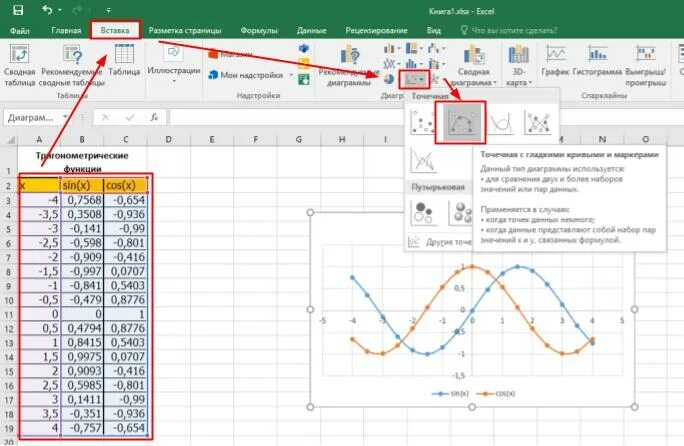Save the workbook using the floppy disk icon
684x446 pixels.
pos(18,10)
